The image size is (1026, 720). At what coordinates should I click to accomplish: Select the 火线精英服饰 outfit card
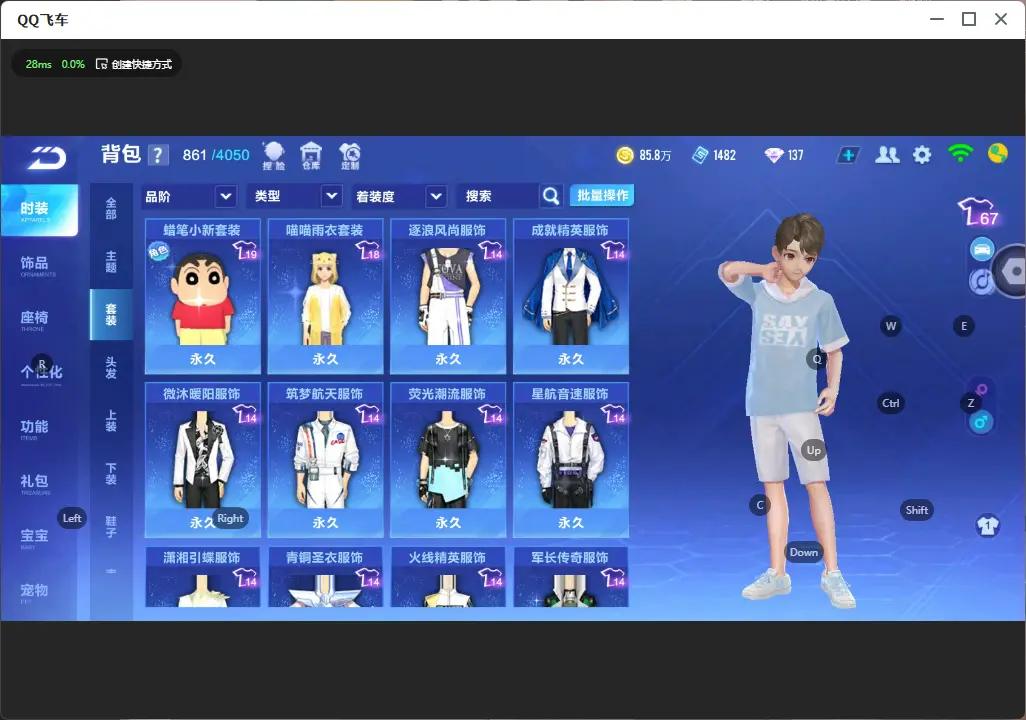click(448, 577)
